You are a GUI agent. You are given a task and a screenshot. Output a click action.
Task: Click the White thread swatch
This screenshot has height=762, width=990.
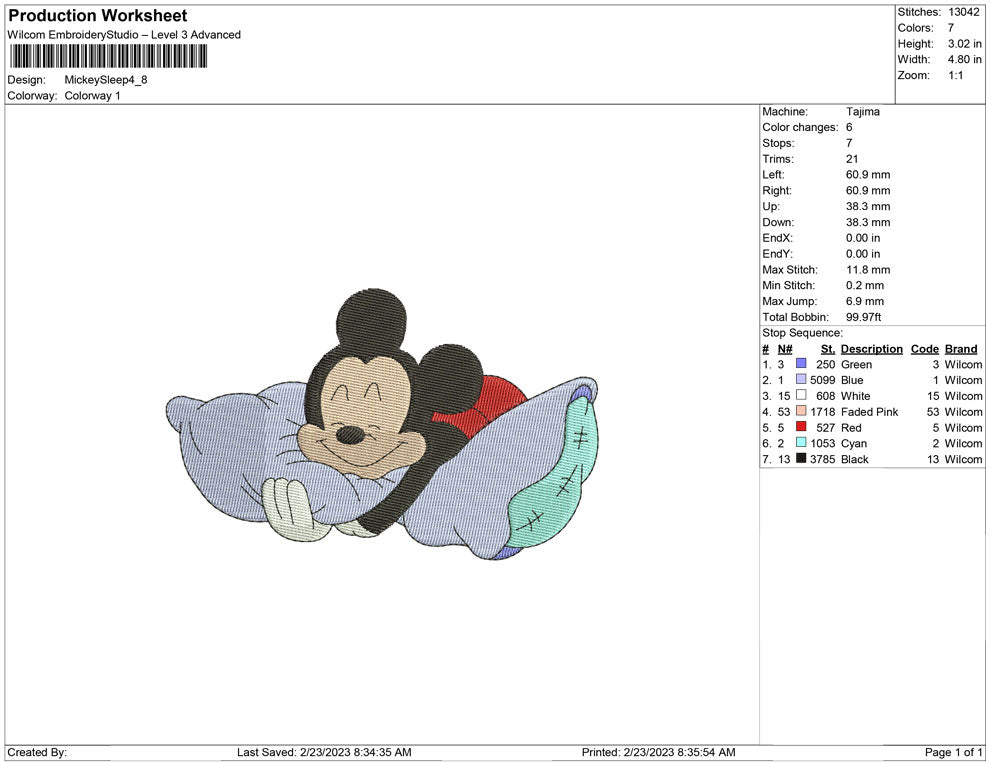(x=799, y=396)
